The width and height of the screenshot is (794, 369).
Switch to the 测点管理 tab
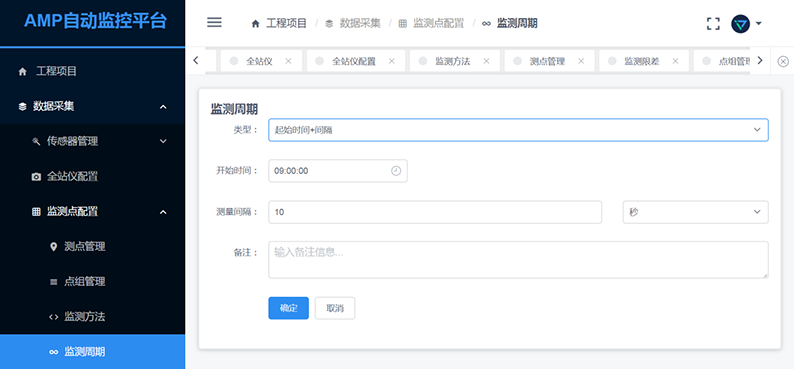[549, 61]
